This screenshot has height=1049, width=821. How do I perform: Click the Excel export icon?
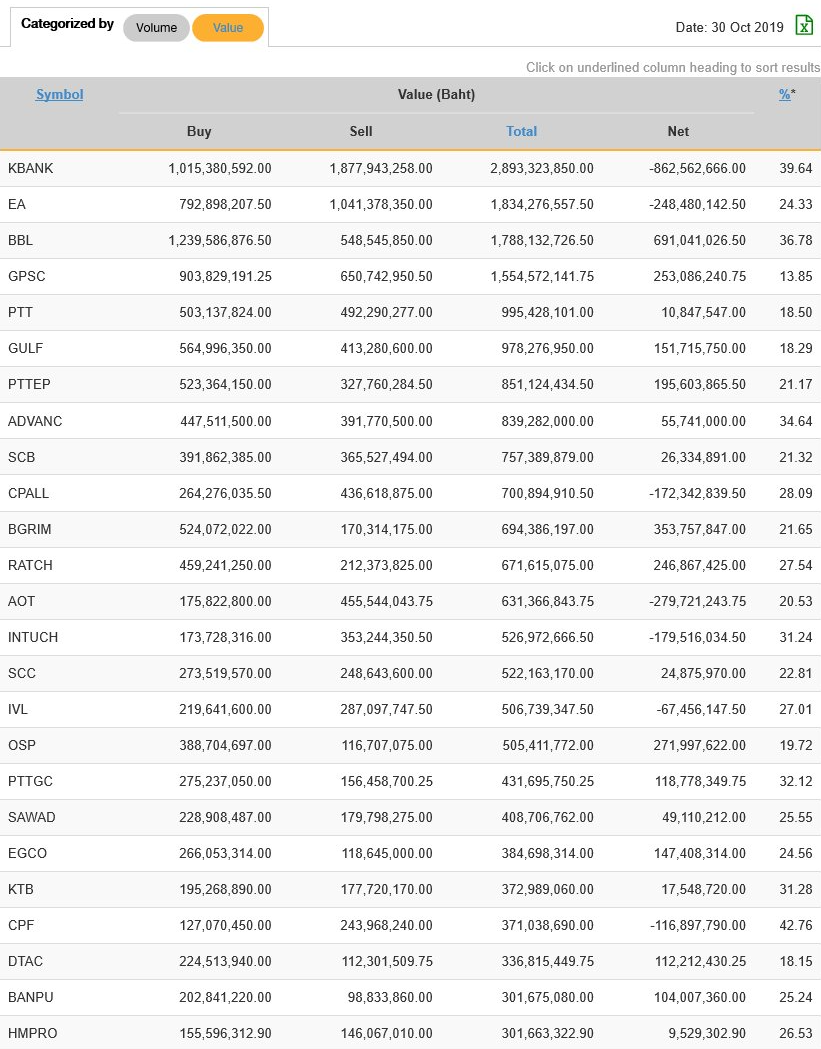pyautogui.click(x=804, y=26)
